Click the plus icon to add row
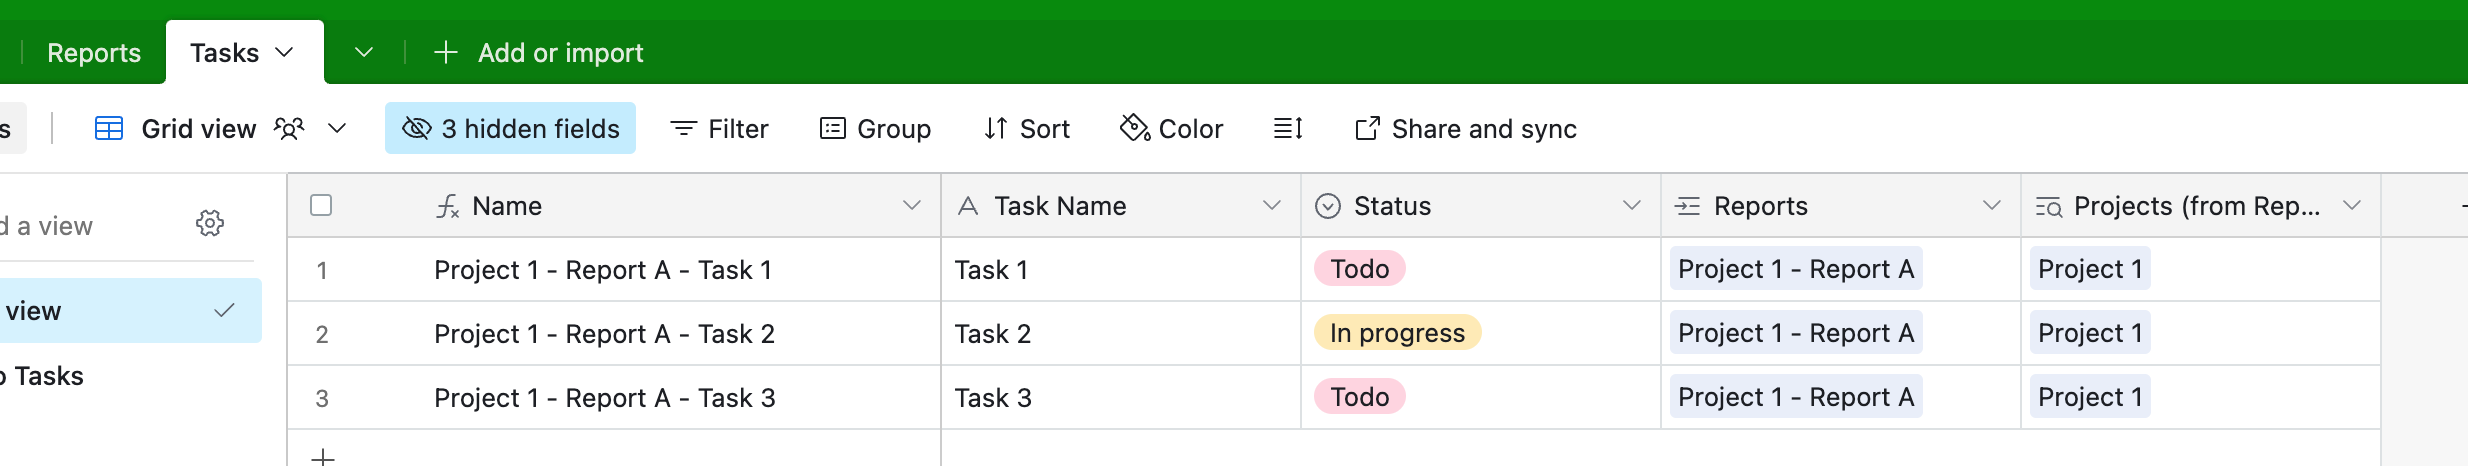Viewport: 2468px width, 466px height. (x=322, y=457)
